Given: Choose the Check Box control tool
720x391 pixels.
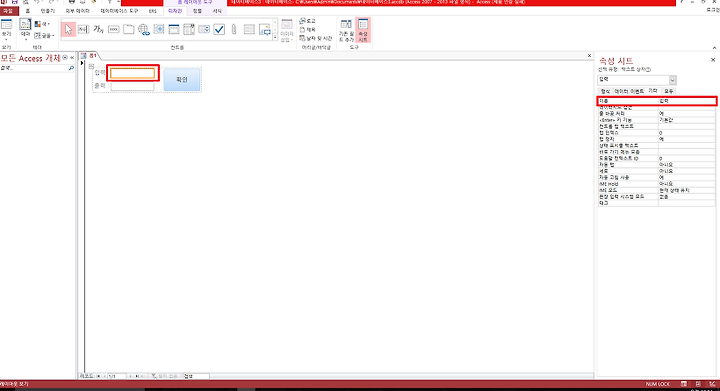Looking at the screenshot, I should (x=219, y=29).
